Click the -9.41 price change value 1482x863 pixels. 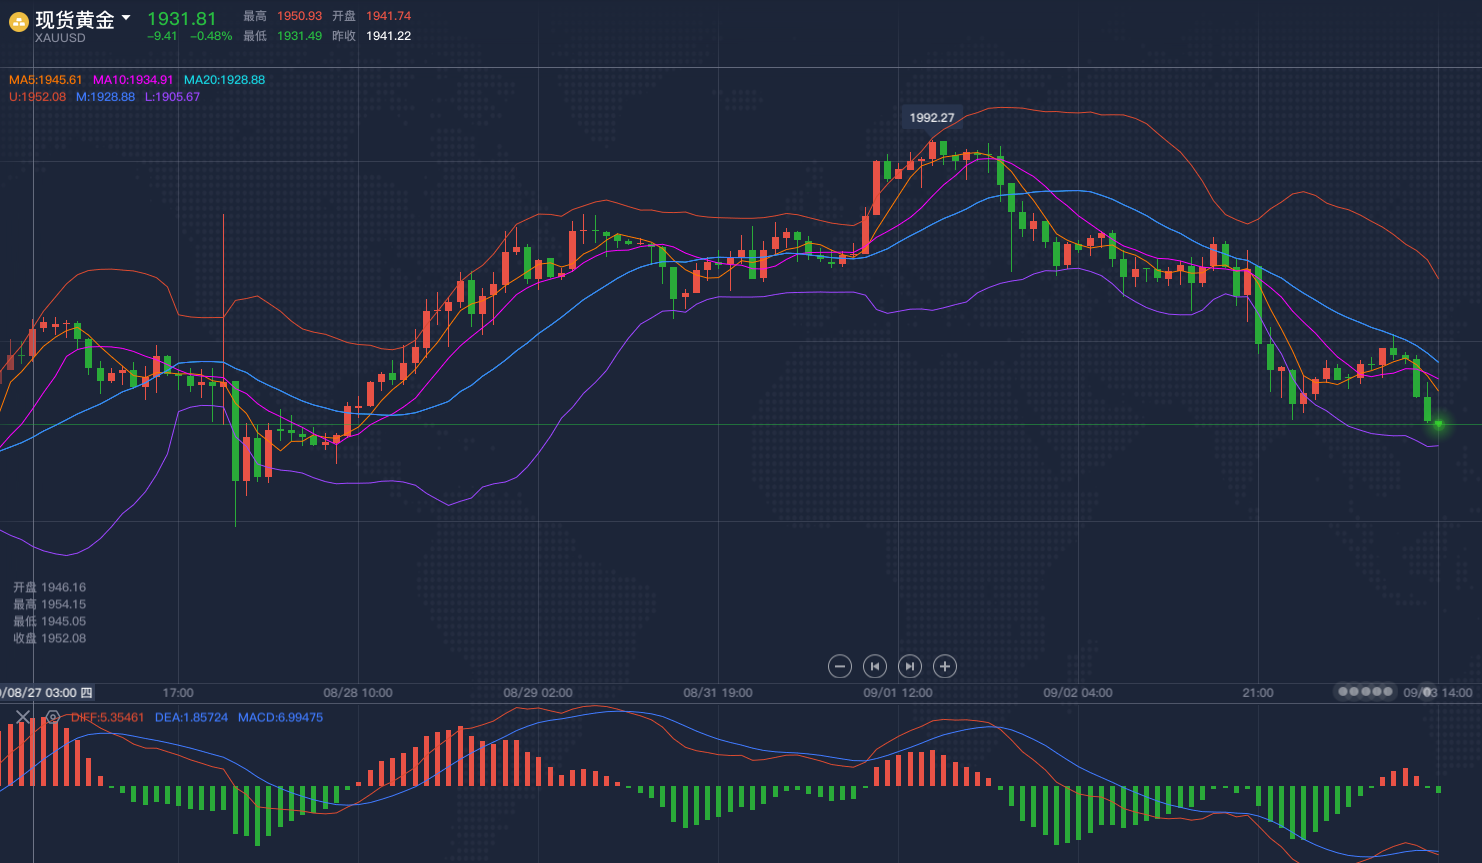click(162, 36)
